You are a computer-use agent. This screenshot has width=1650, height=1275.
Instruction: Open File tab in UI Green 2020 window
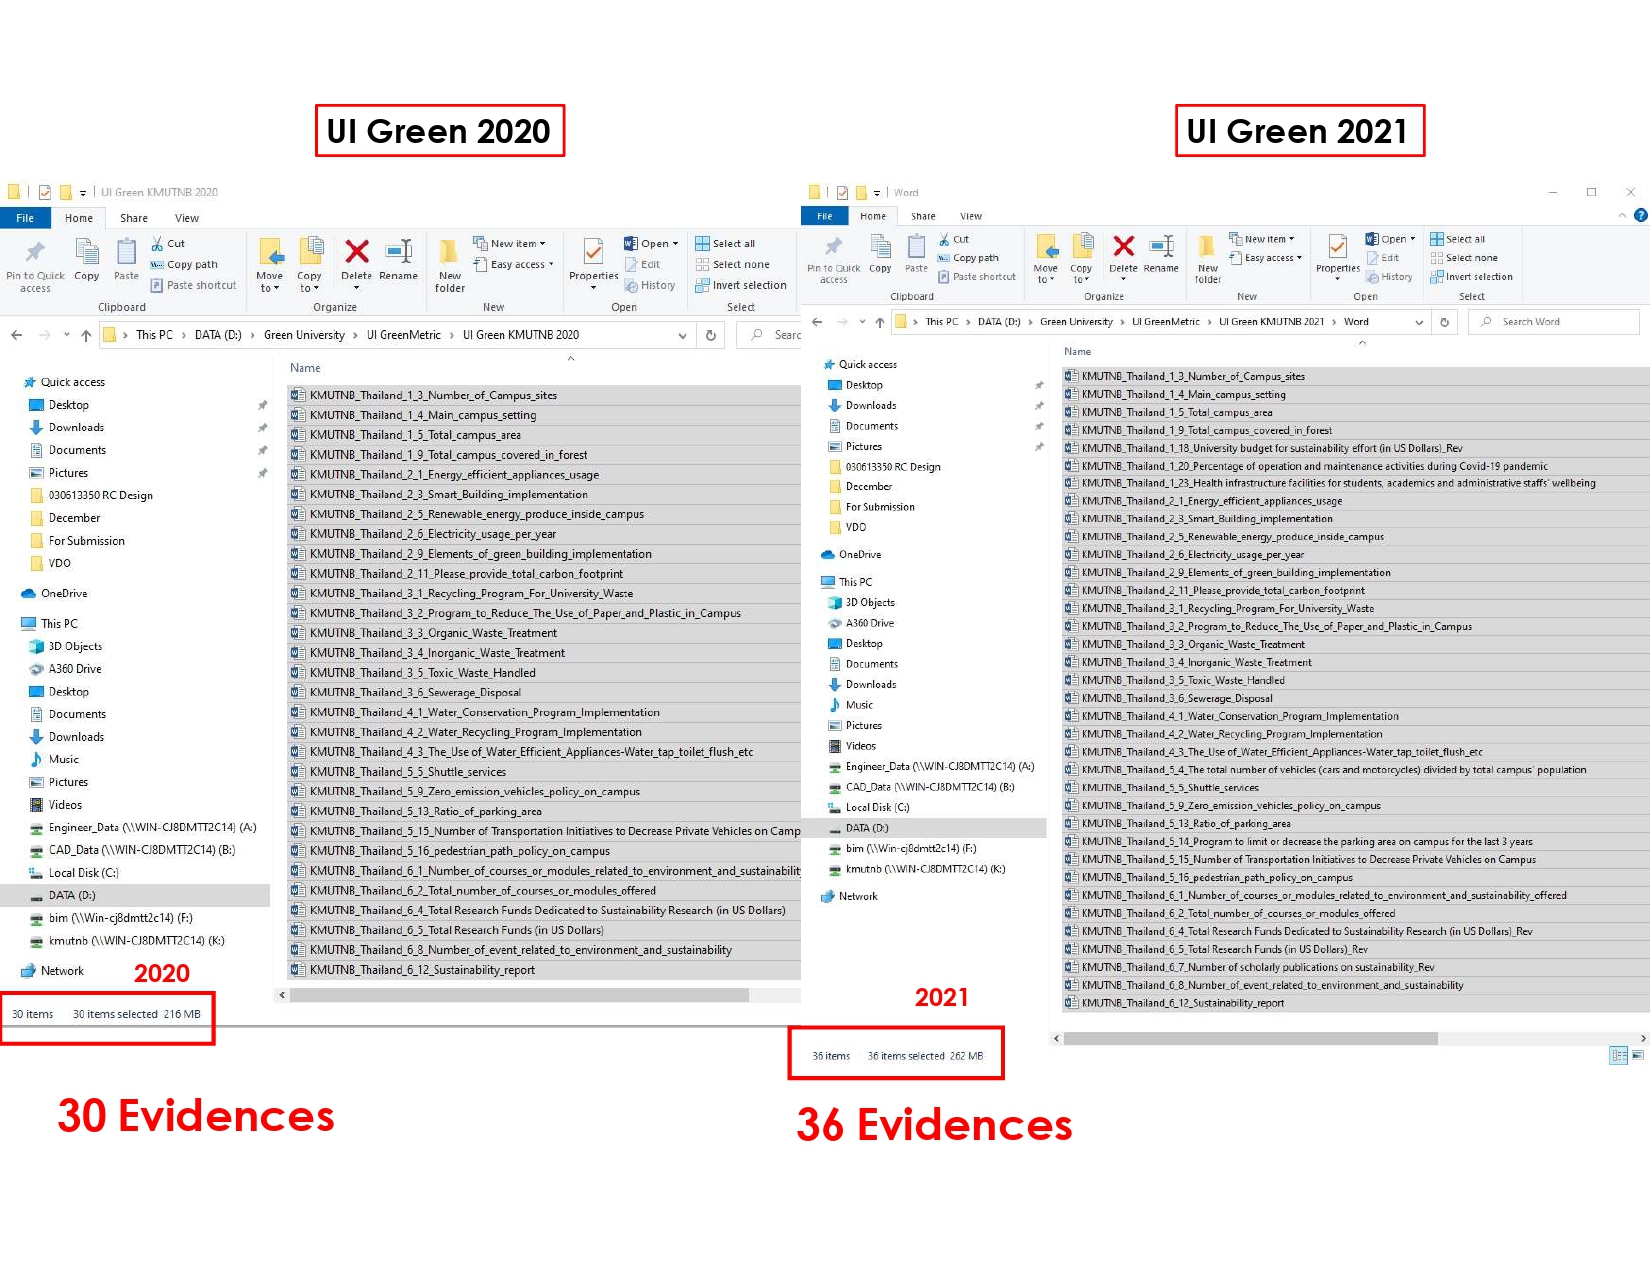pyautogui.click(x=25, y=218)
